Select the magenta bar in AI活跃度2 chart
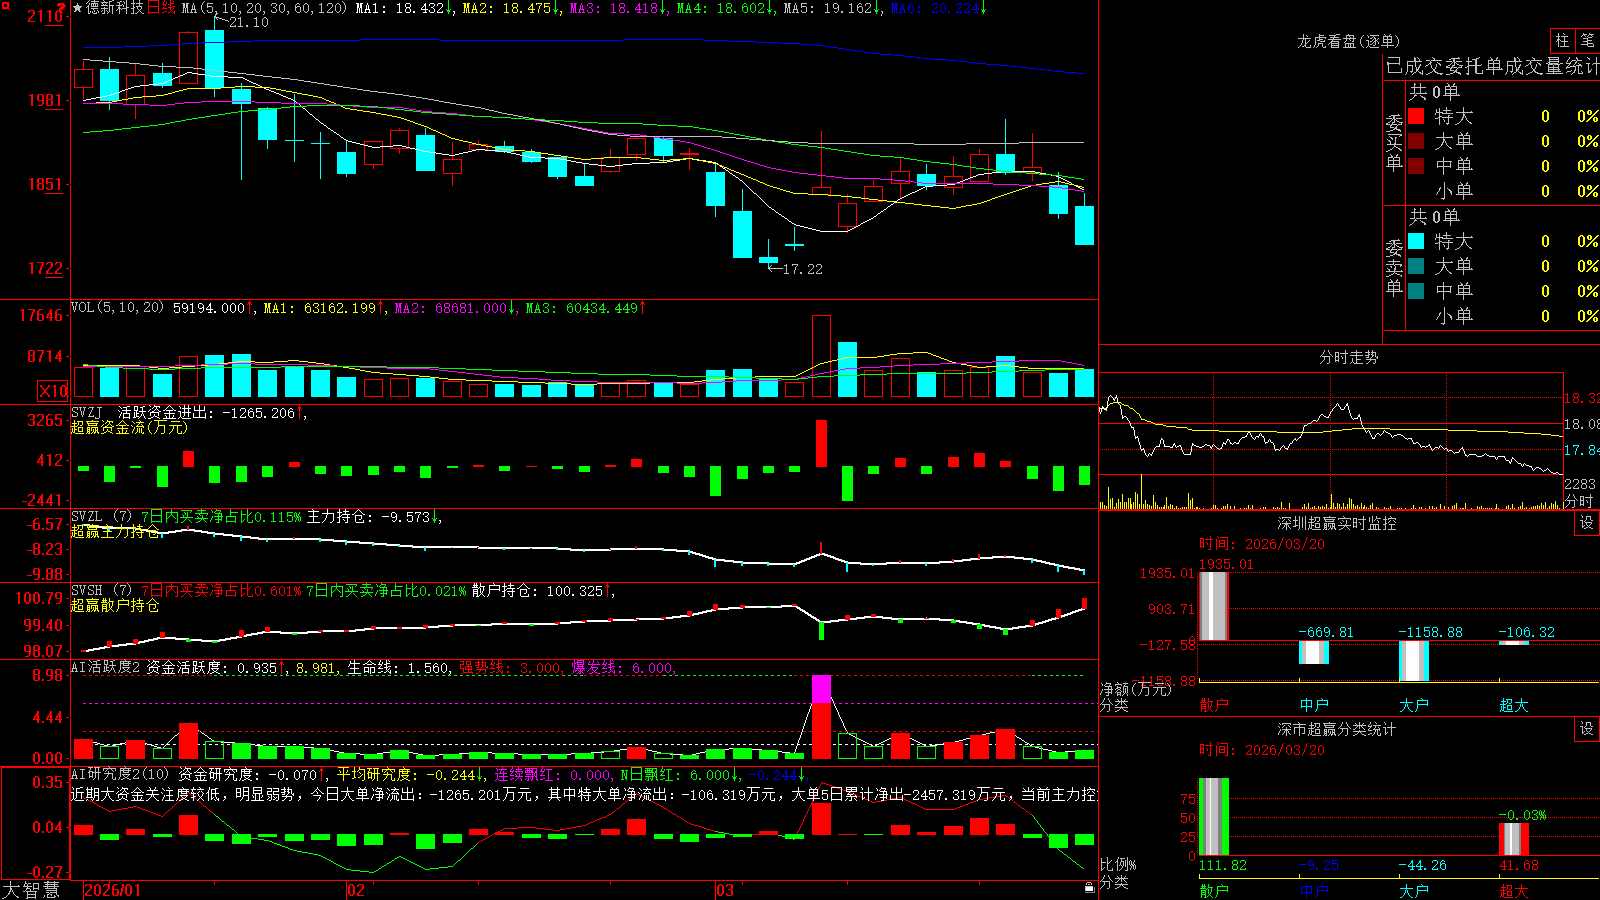 click(822, 689)
